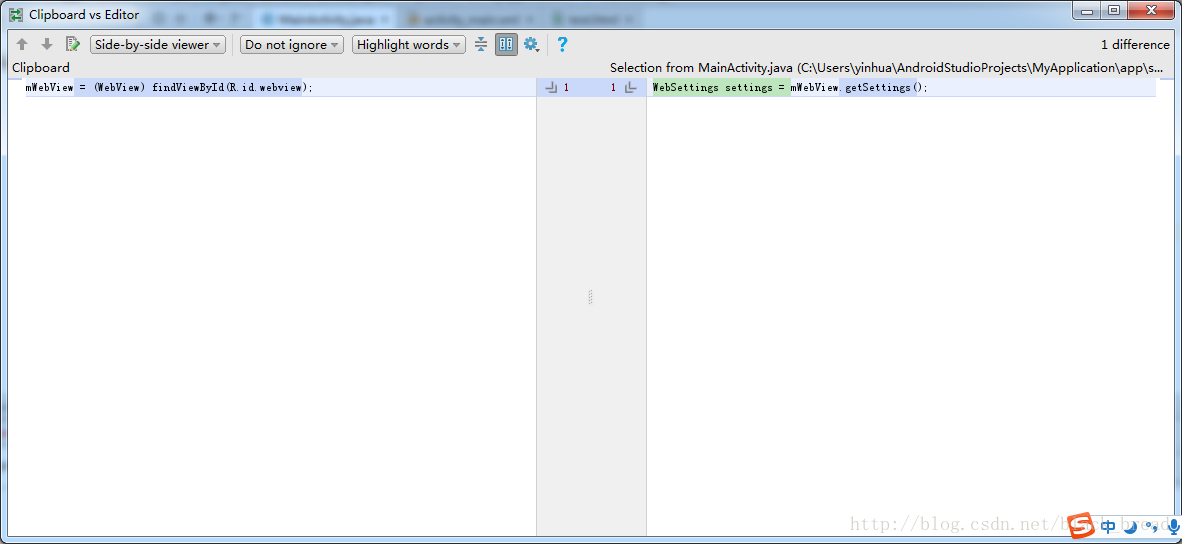Click the WebSettings settings code line
The width and height of the screenshot is (1182, 544).
coord(790,87)
